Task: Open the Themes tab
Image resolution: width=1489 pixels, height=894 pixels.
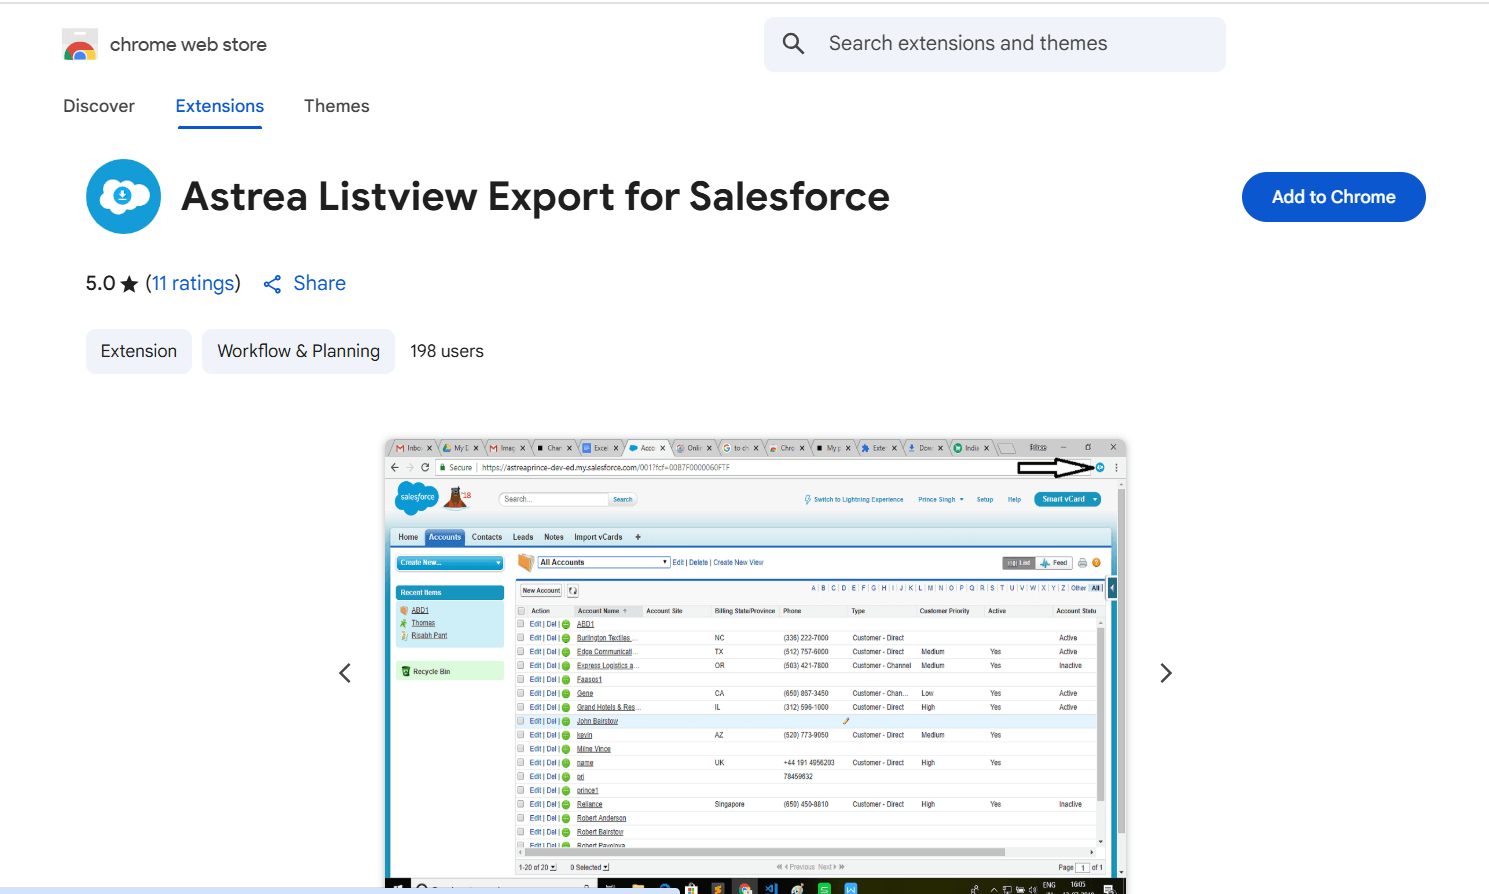Action: click(x=336, y=106)
